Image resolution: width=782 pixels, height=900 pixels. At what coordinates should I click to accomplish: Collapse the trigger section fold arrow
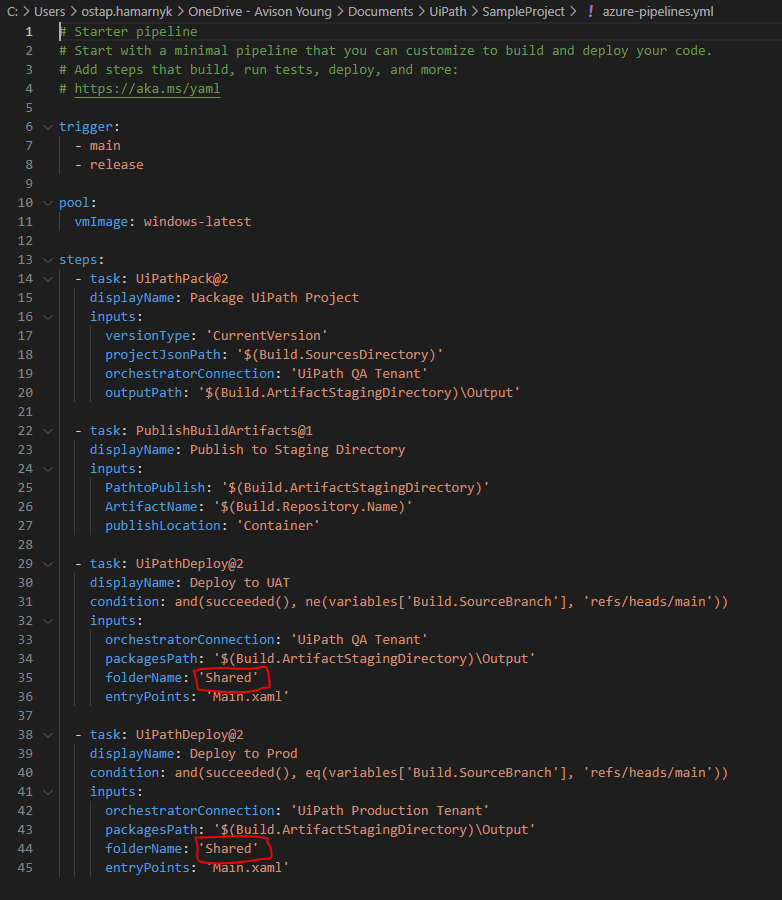click(48, 127)
